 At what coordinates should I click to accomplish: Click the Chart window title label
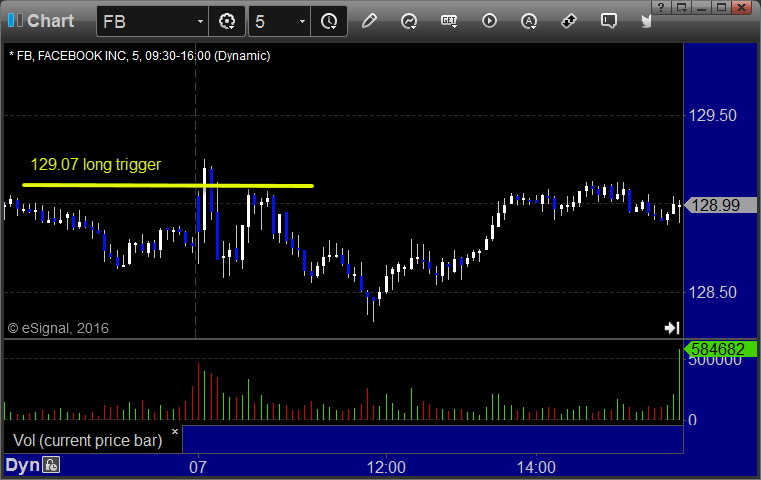click(50, 21)
